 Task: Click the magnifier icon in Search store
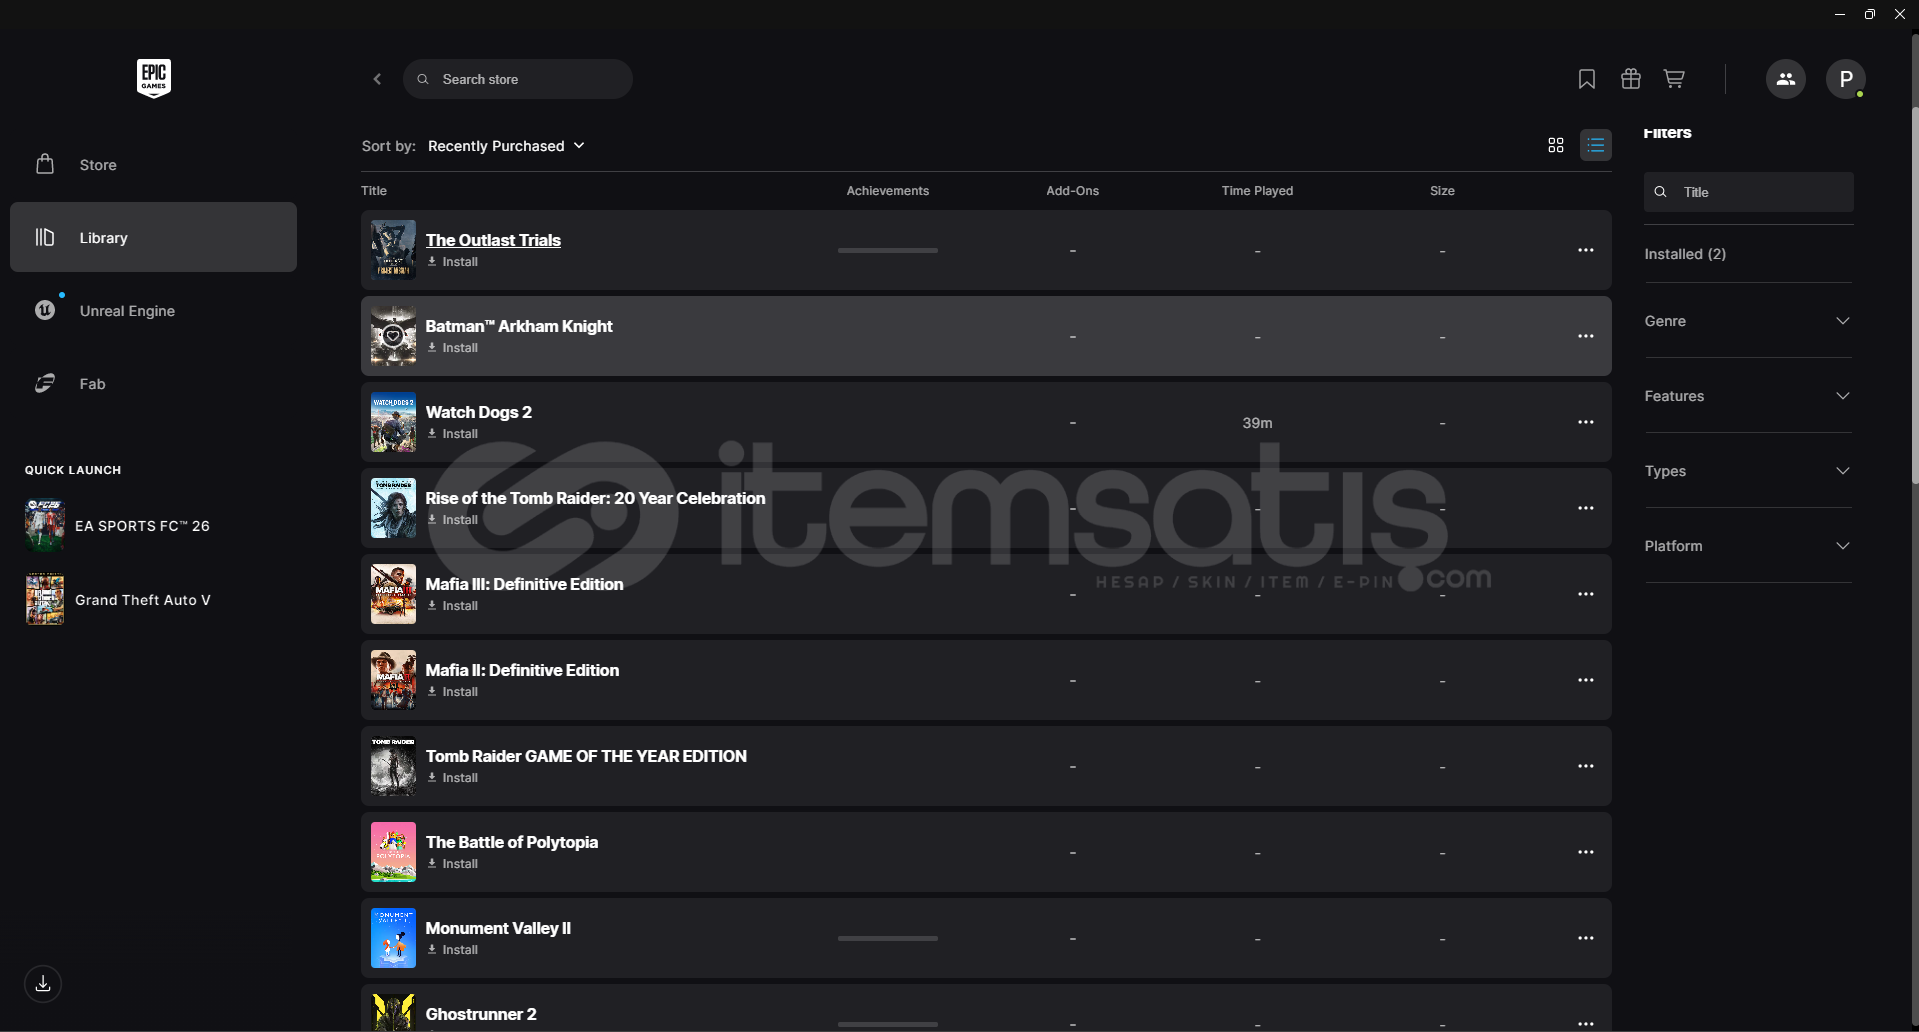423,79
